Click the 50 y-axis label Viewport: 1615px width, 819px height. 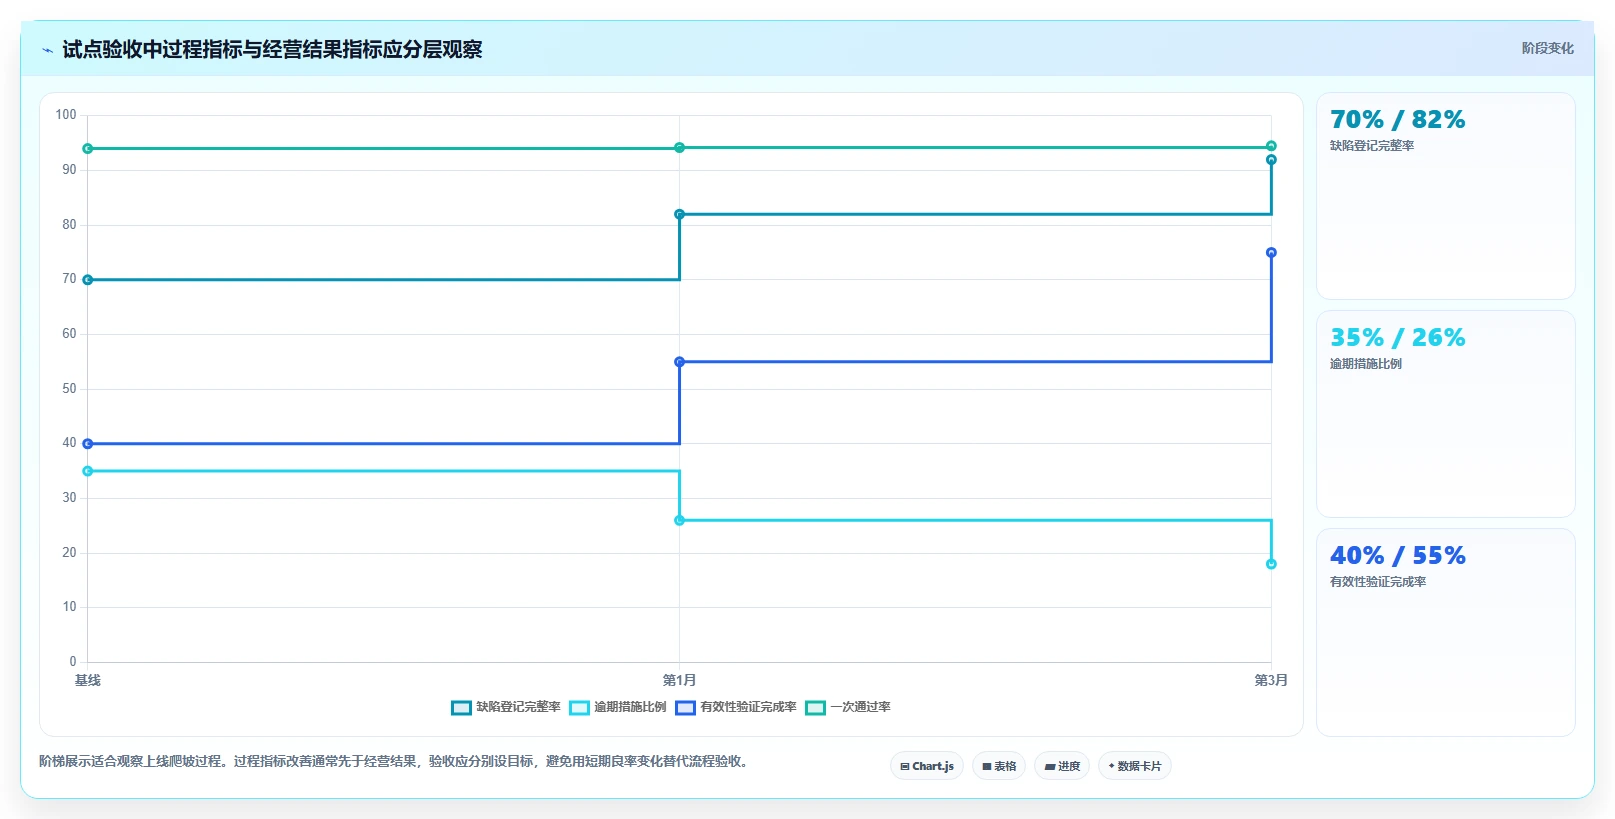(69, 389)
